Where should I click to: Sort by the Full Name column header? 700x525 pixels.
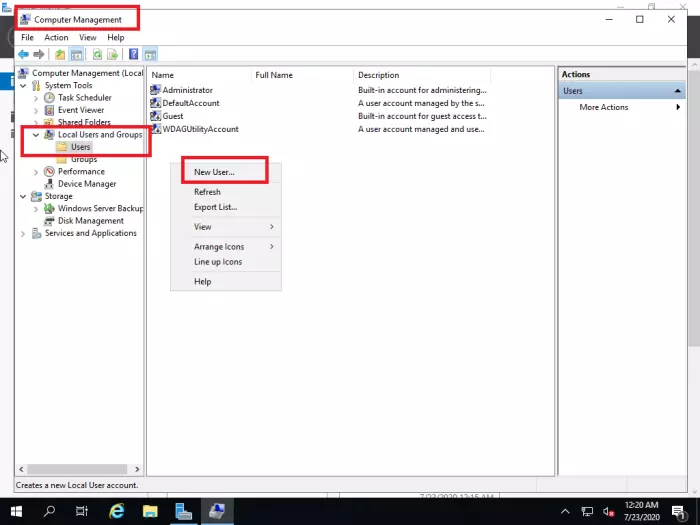click(x=303, y=75)
